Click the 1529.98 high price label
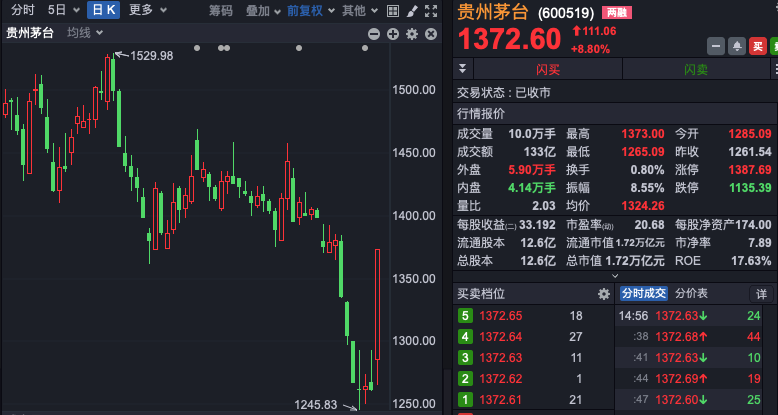This screenshot has height=415, width=778. pos(151,56)
